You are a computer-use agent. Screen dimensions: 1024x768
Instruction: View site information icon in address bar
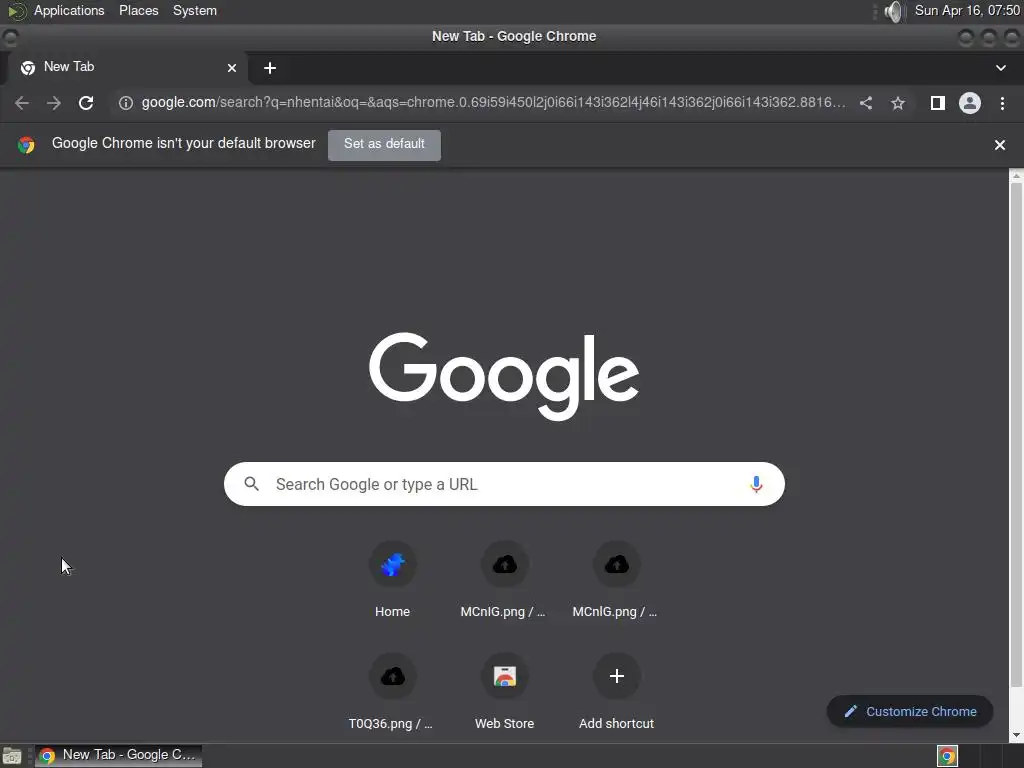[x=126, y=103]
